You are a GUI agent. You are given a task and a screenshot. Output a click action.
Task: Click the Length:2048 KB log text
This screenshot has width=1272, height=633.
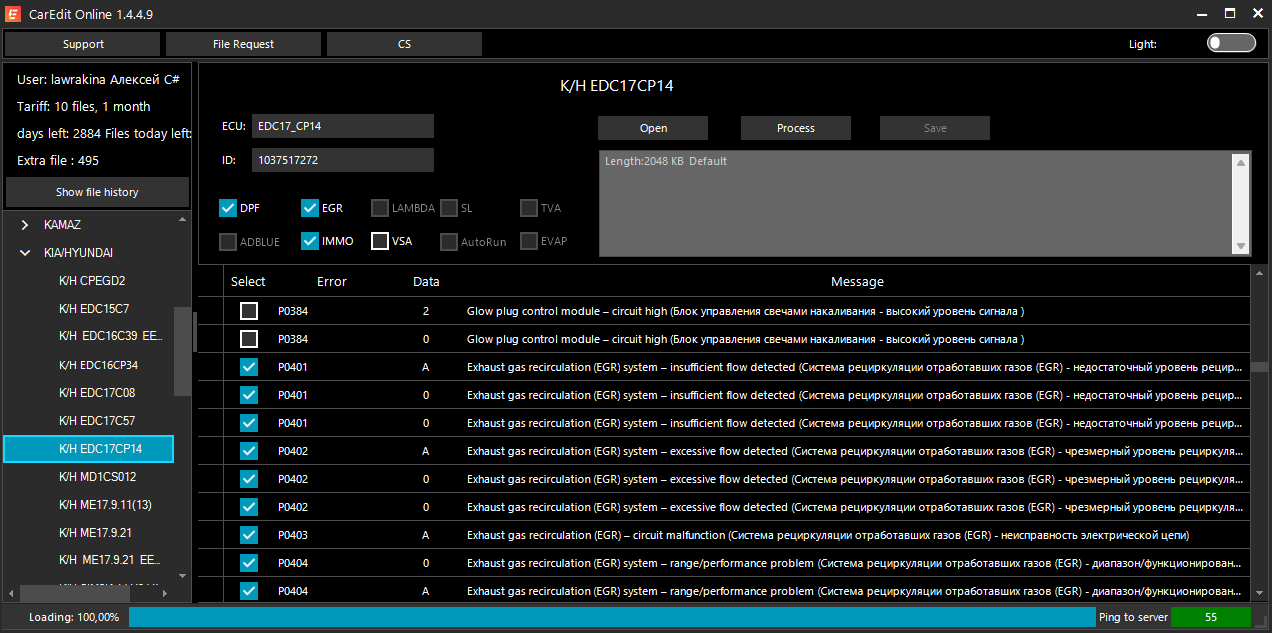[x=666, y=161]
